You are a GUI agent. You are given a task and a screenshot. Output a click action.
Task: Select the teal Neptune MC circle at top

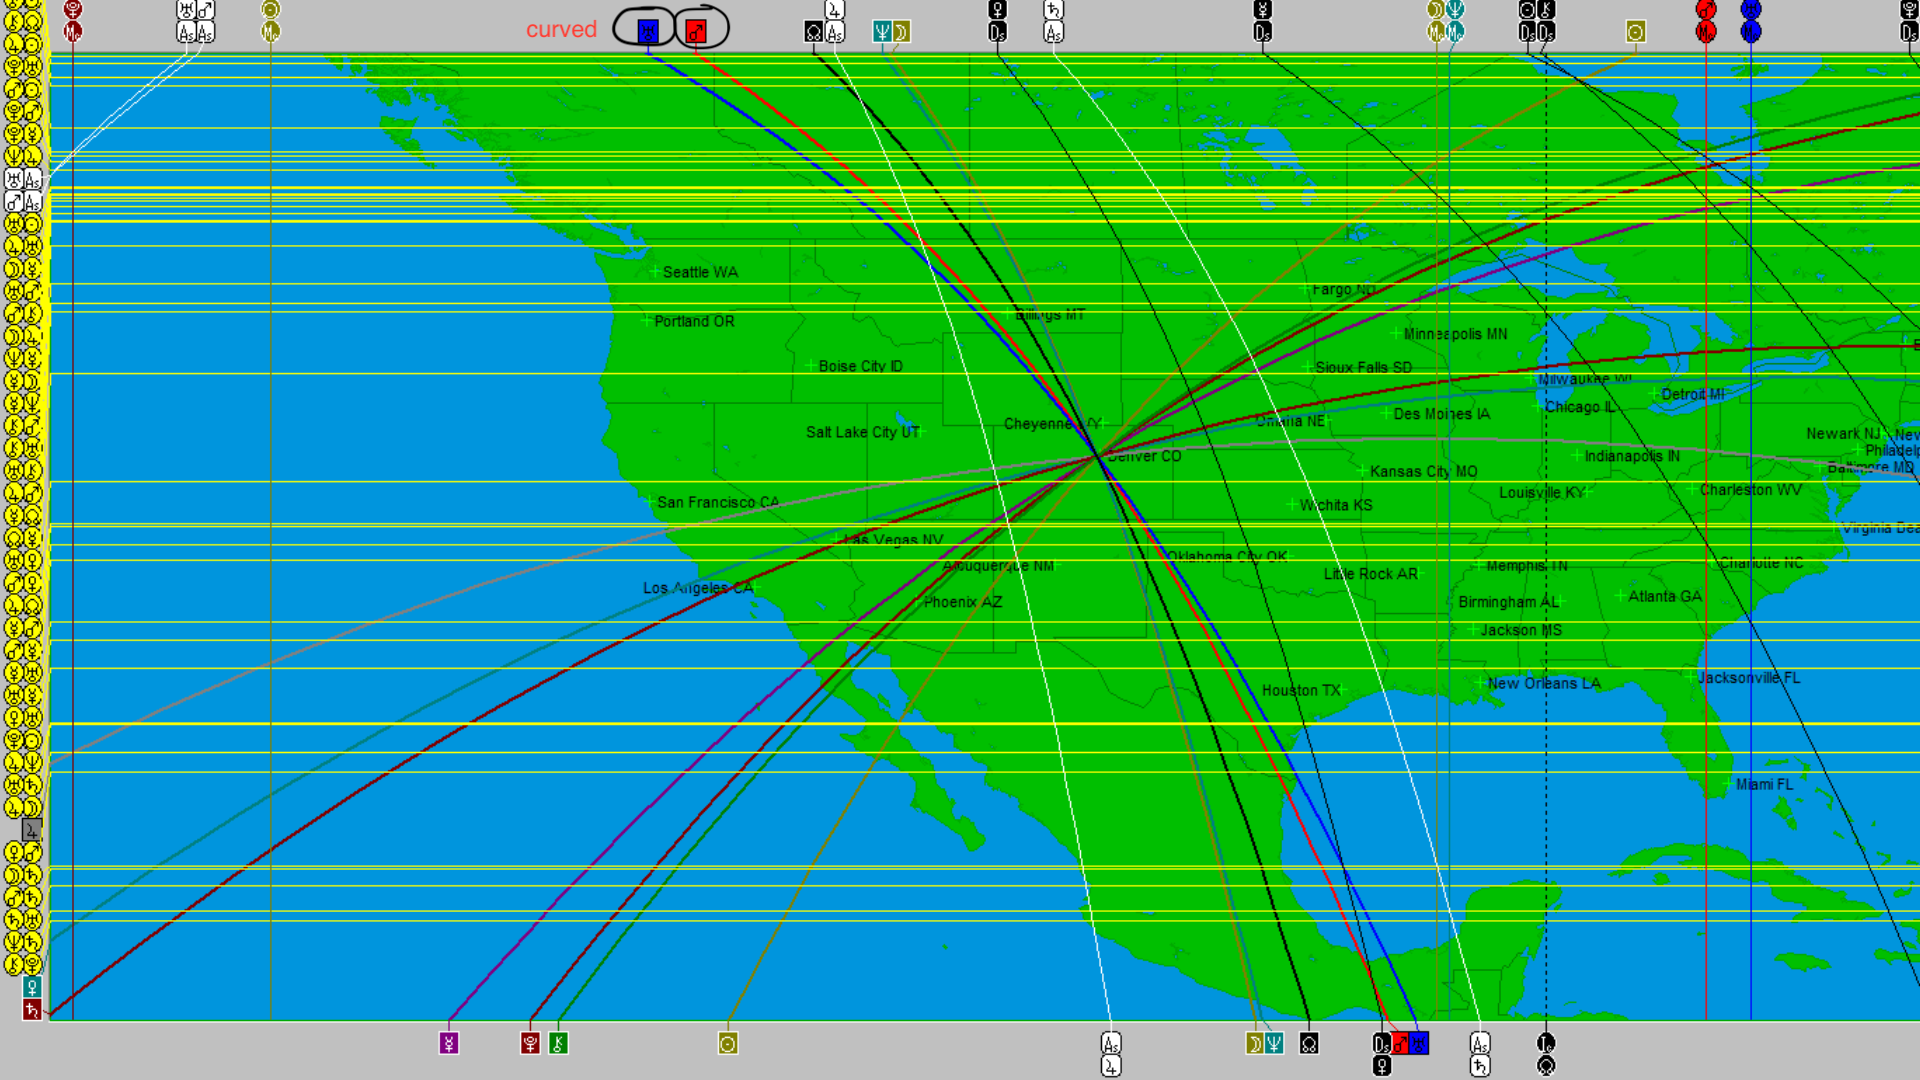(1455, 32)
